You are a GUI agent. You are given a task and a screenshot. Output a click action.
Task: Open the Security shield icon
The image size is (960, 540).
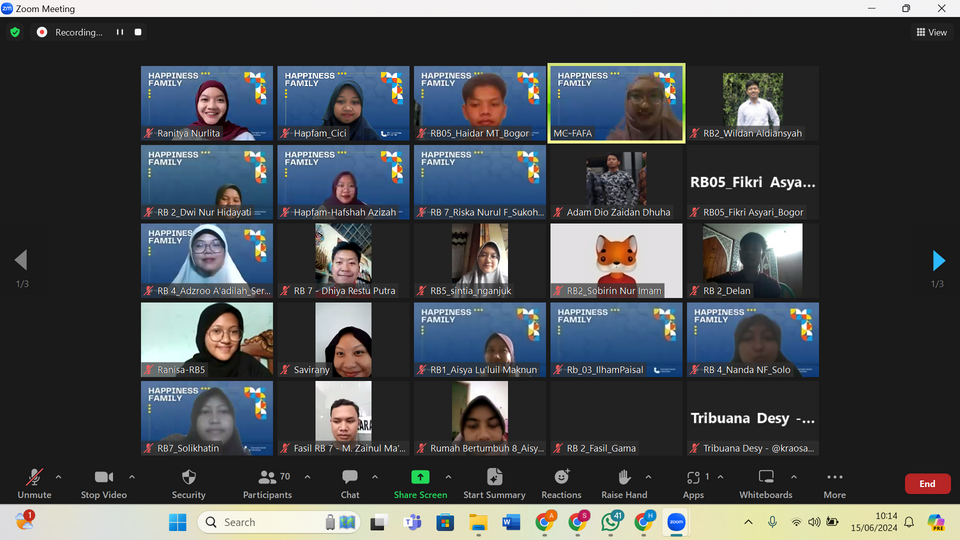188,478
